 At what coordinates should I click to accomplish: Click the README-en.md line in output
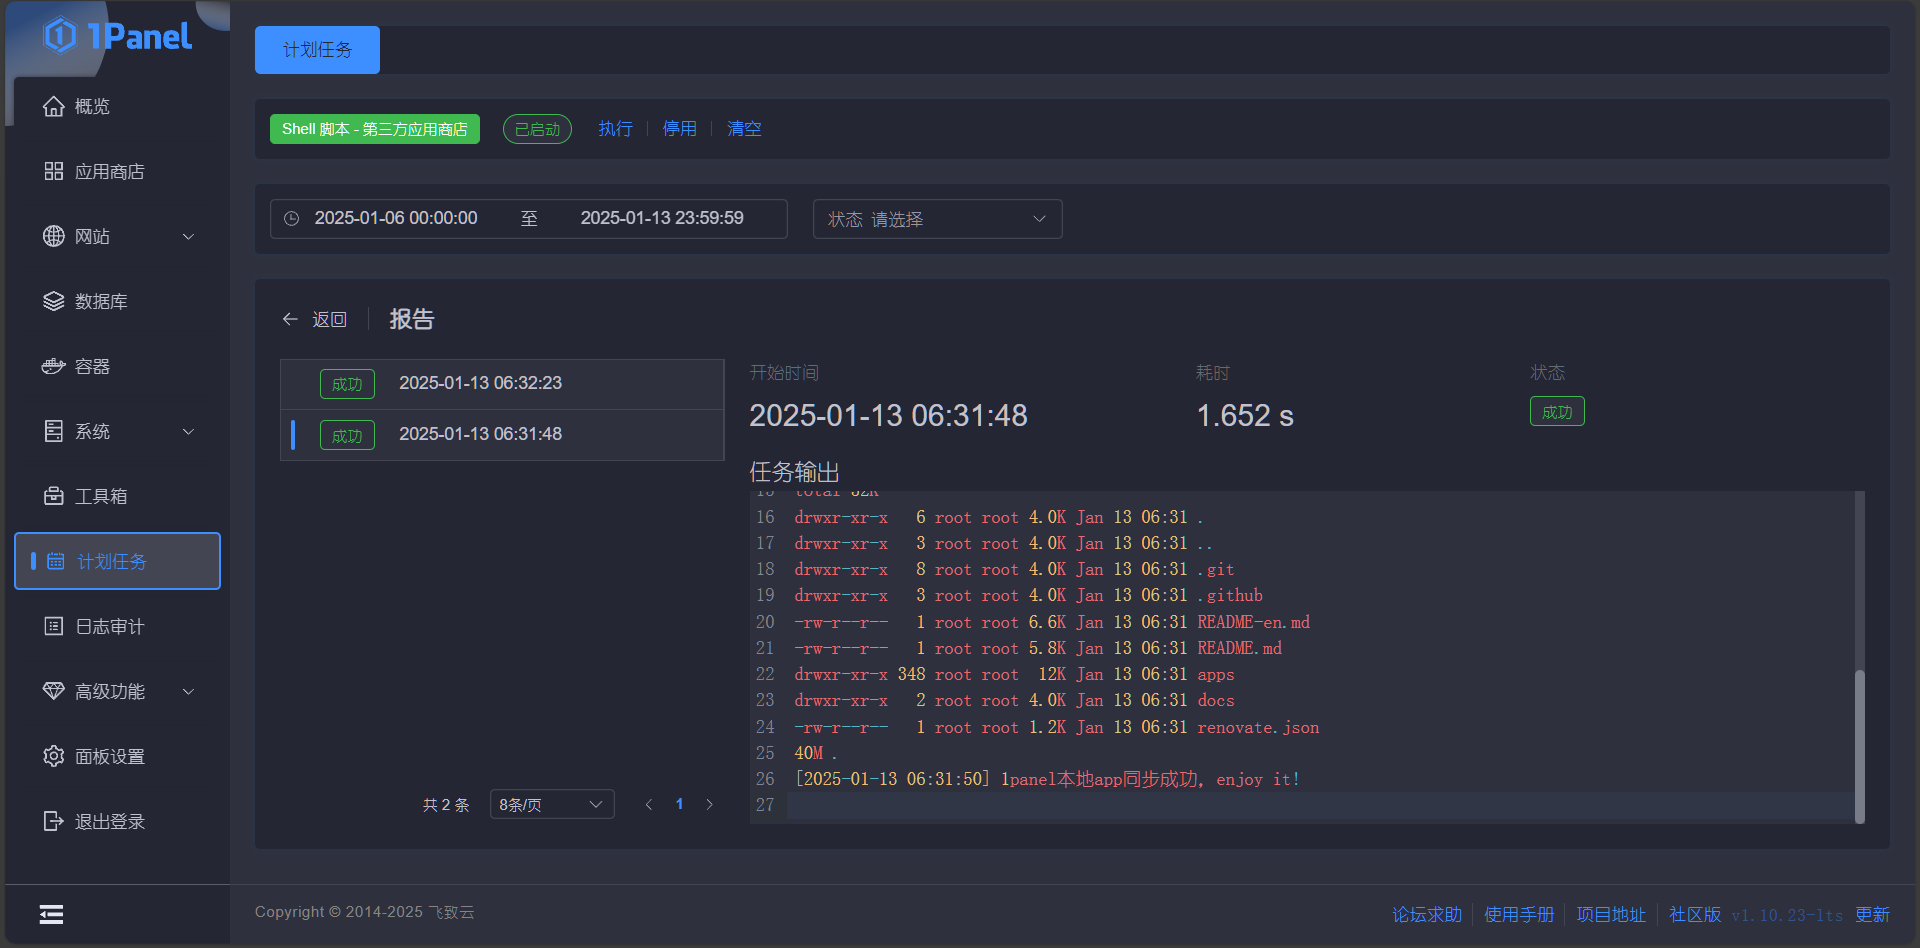point(1052,622)
